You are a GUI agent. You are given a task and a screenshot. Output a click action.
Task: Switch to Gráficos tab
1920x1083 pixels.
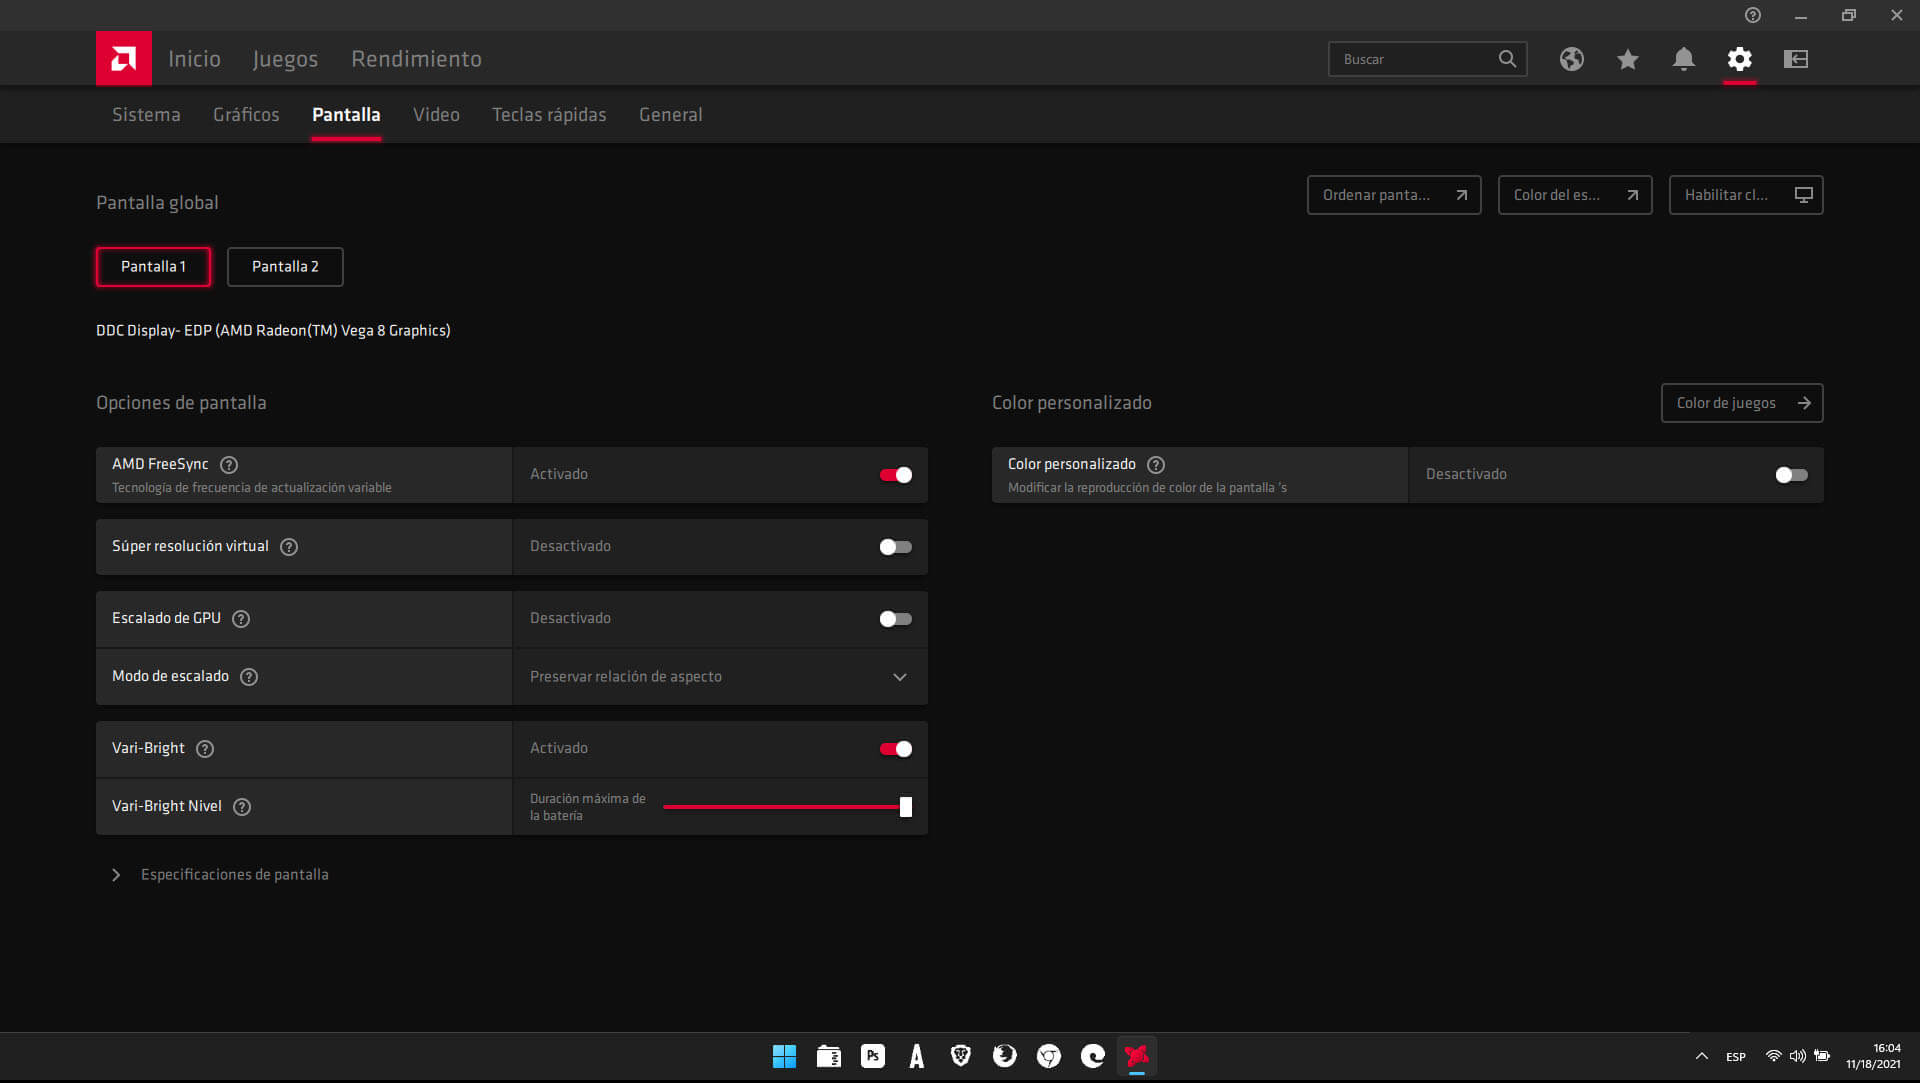[246, 115]
